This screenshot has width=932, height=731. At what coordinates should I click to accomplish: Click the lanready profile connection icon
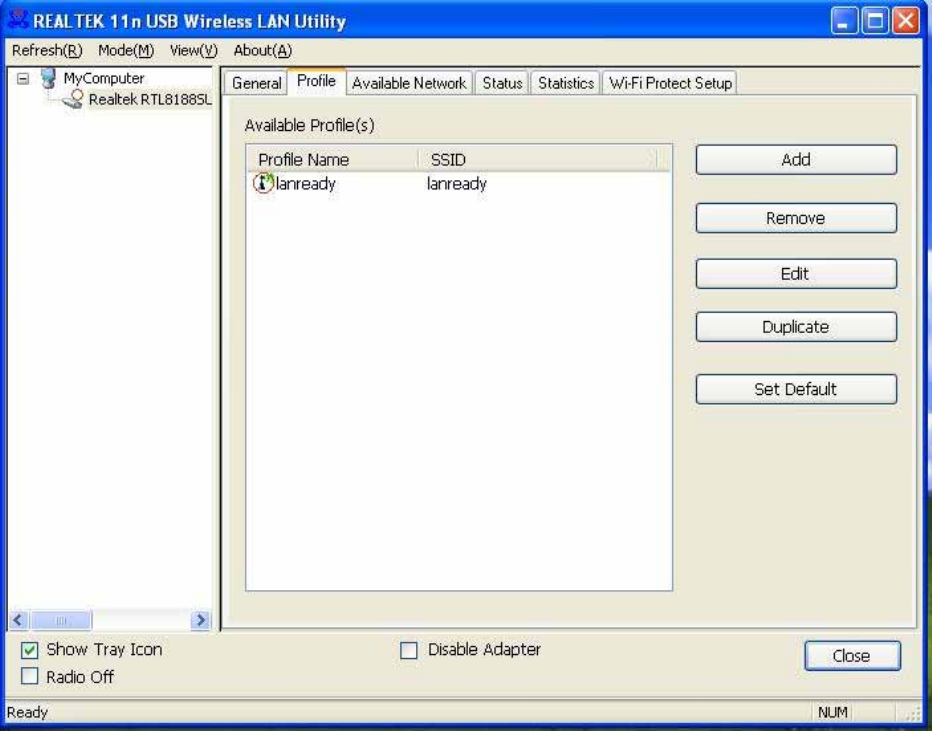coord(263,183)
